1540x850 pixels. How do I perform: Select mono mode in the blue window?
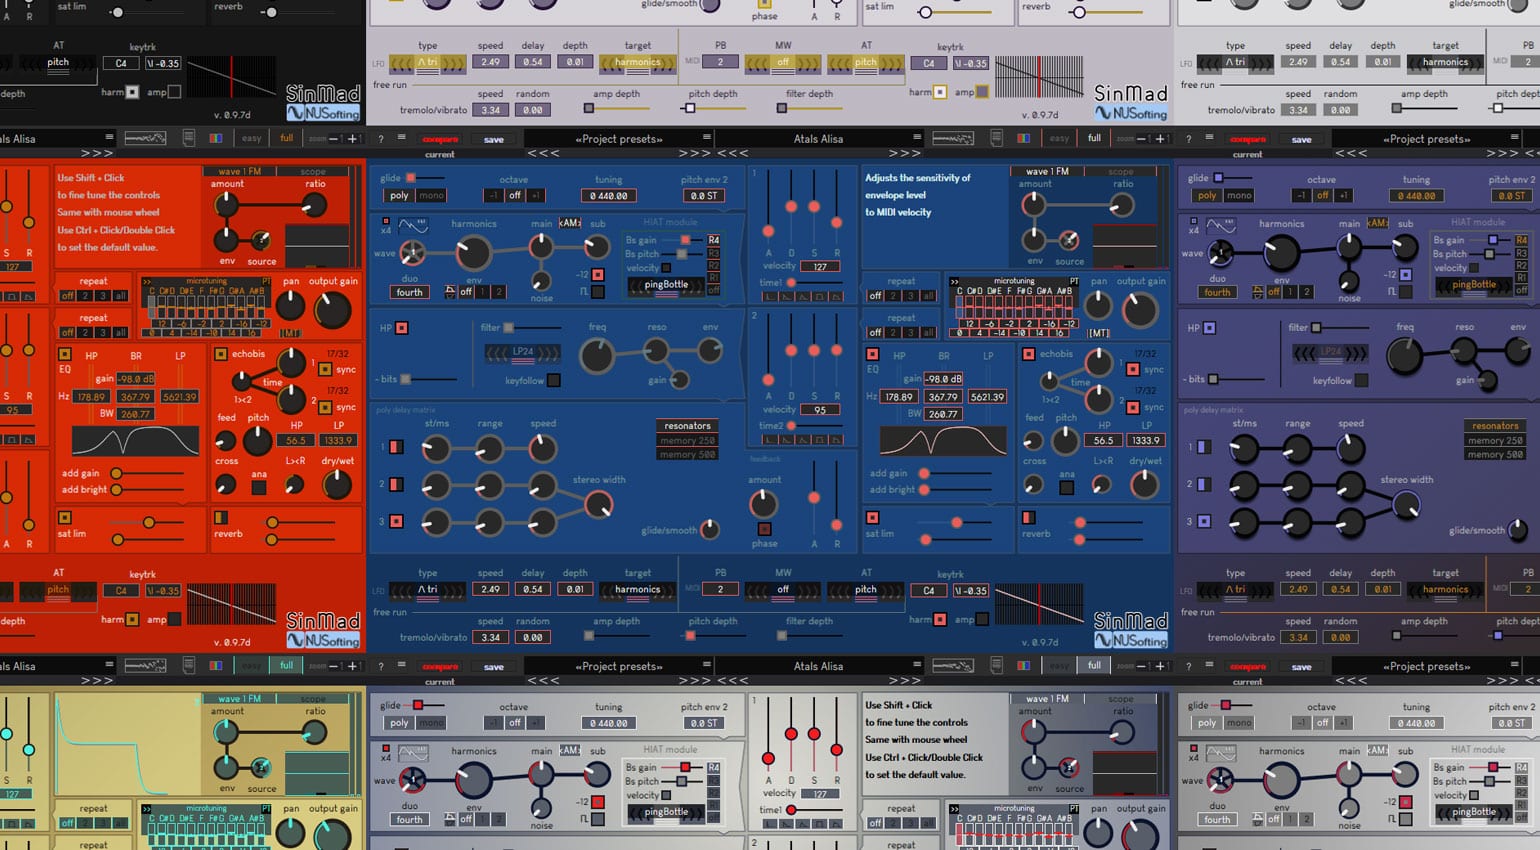coord(431,196)
